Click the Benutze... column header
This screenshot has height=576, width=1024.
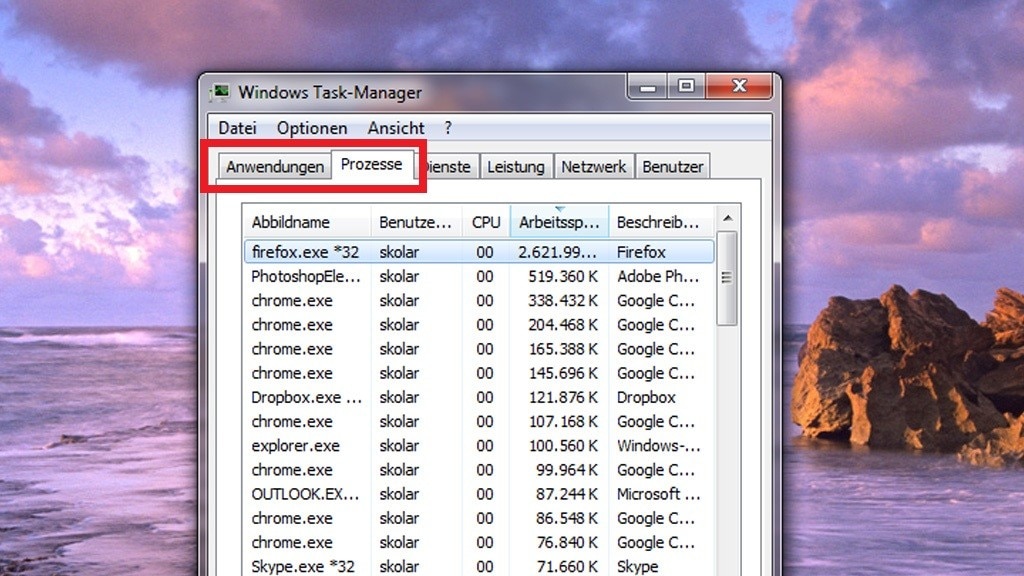[415, 221]
